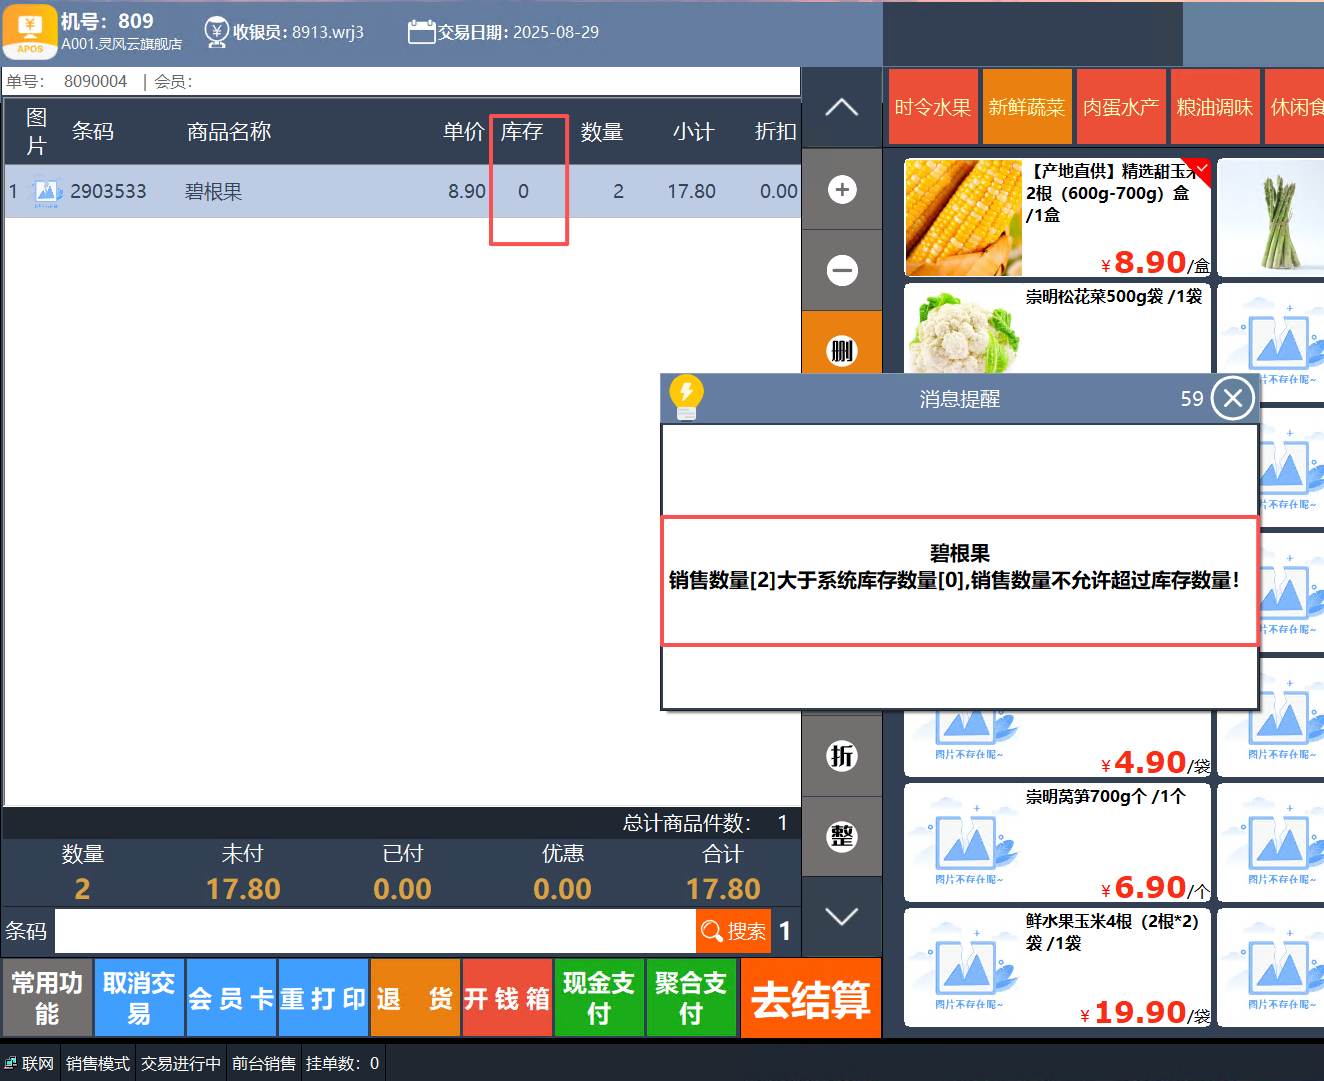The height and width of the screenshot is (1081, 1324).
Task: Click the 库存 column header
Action: (522, 132)
